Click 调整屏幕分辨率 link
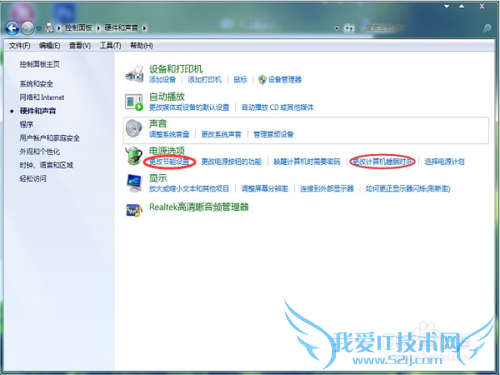This screenshot has width=500, height=375. [x=265, y=189]
